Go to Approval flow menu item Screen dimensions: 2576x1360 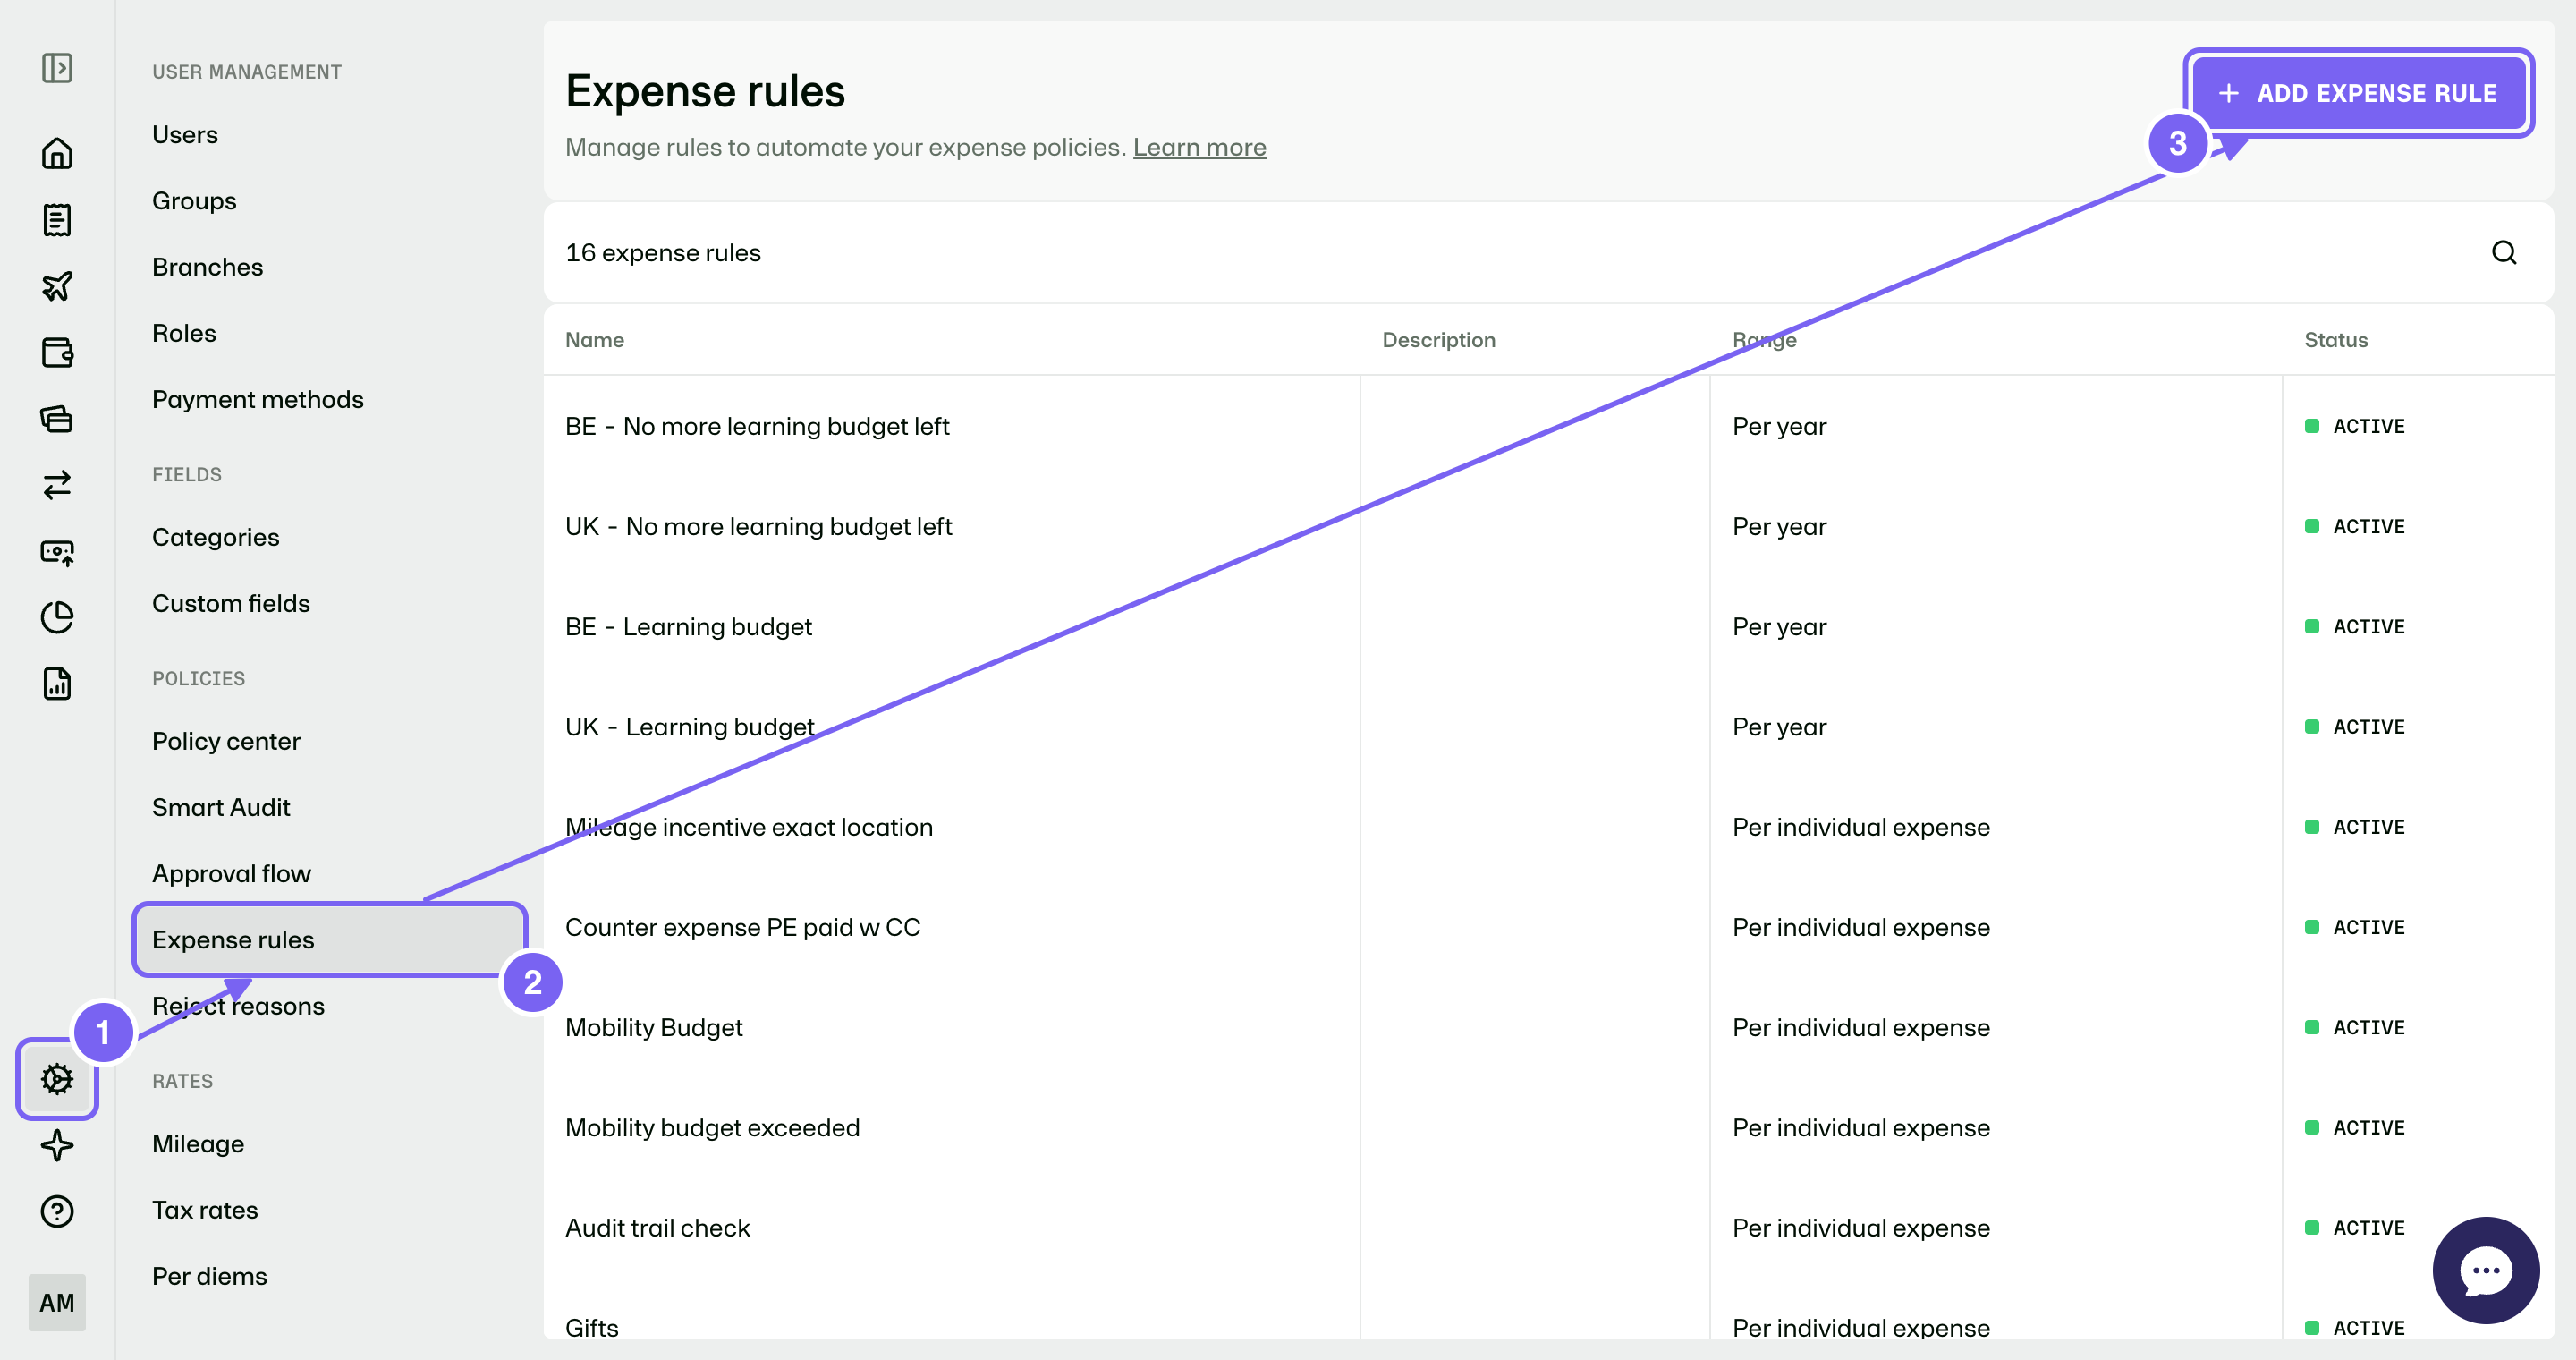point(231,874)
